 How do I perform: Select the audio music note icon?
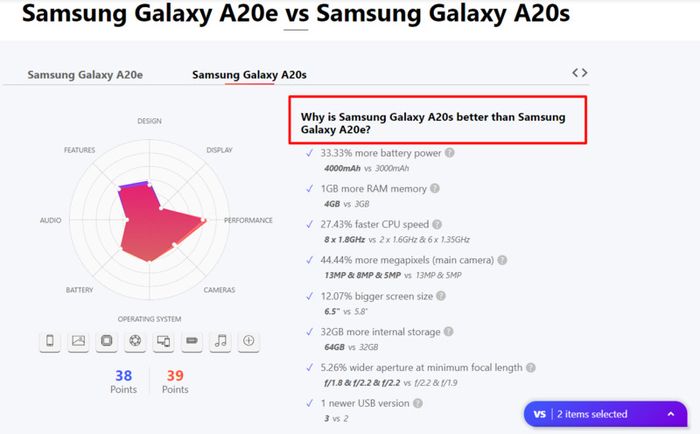[x=221, y=342]
